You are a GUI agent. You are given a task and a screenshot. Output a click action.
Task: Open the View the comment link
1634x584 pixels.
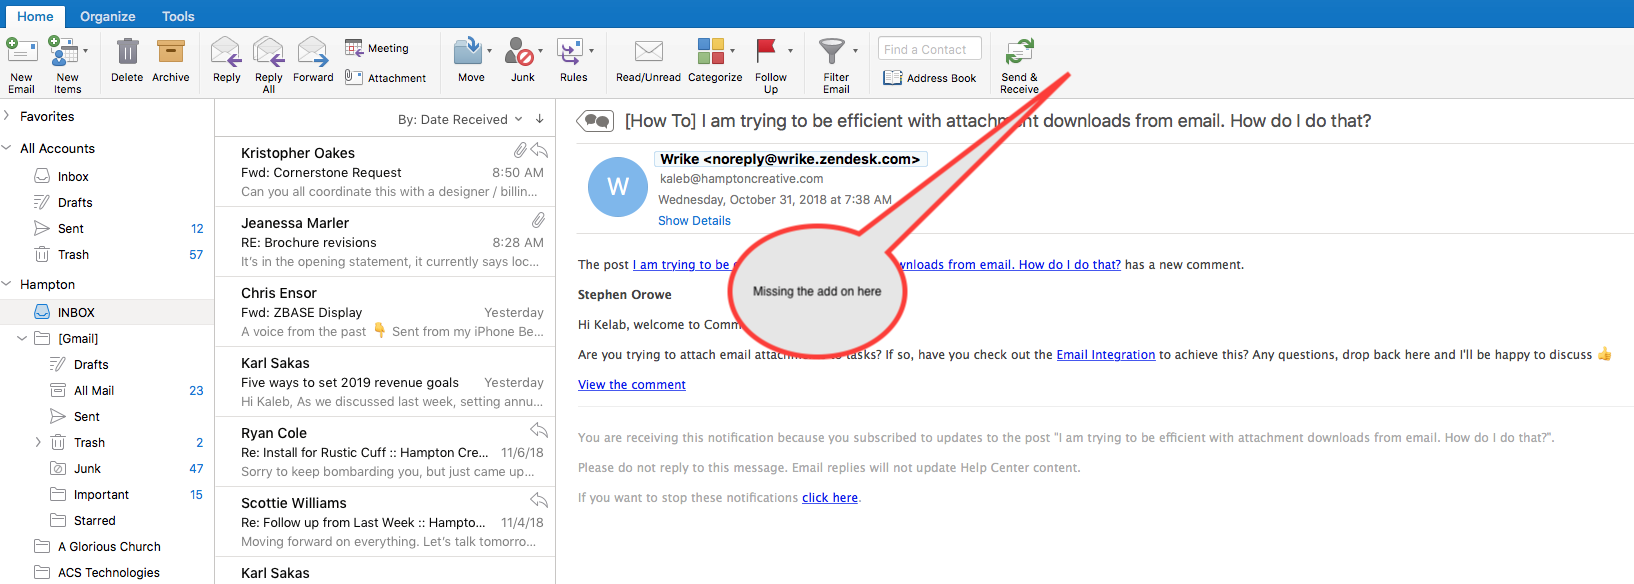click(632, 385)
